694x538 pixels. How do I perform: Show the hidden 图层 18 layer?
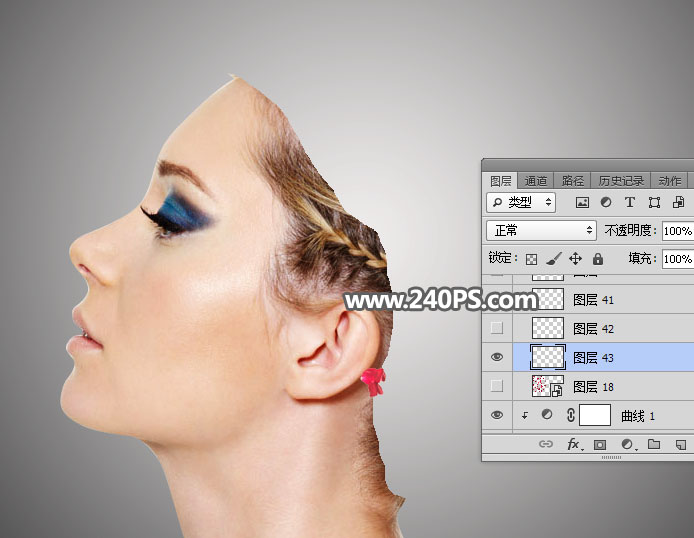click(497, 386)
